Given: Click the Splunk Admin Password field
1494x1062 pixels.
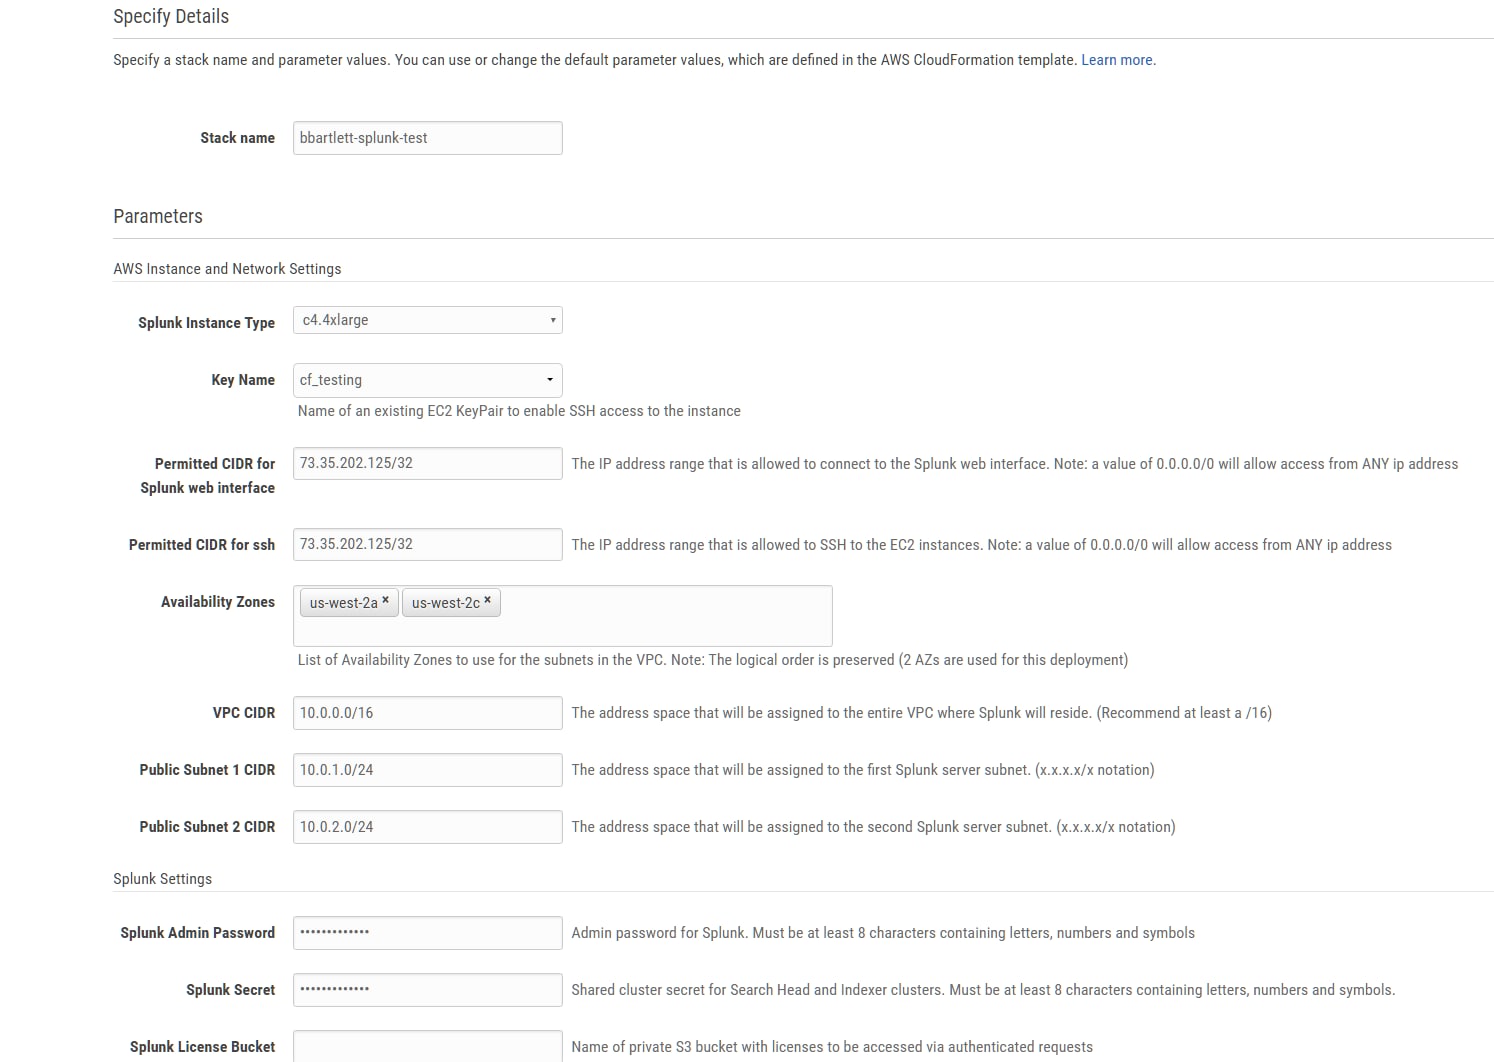Looking at the screenshot, I should [428, 933].
